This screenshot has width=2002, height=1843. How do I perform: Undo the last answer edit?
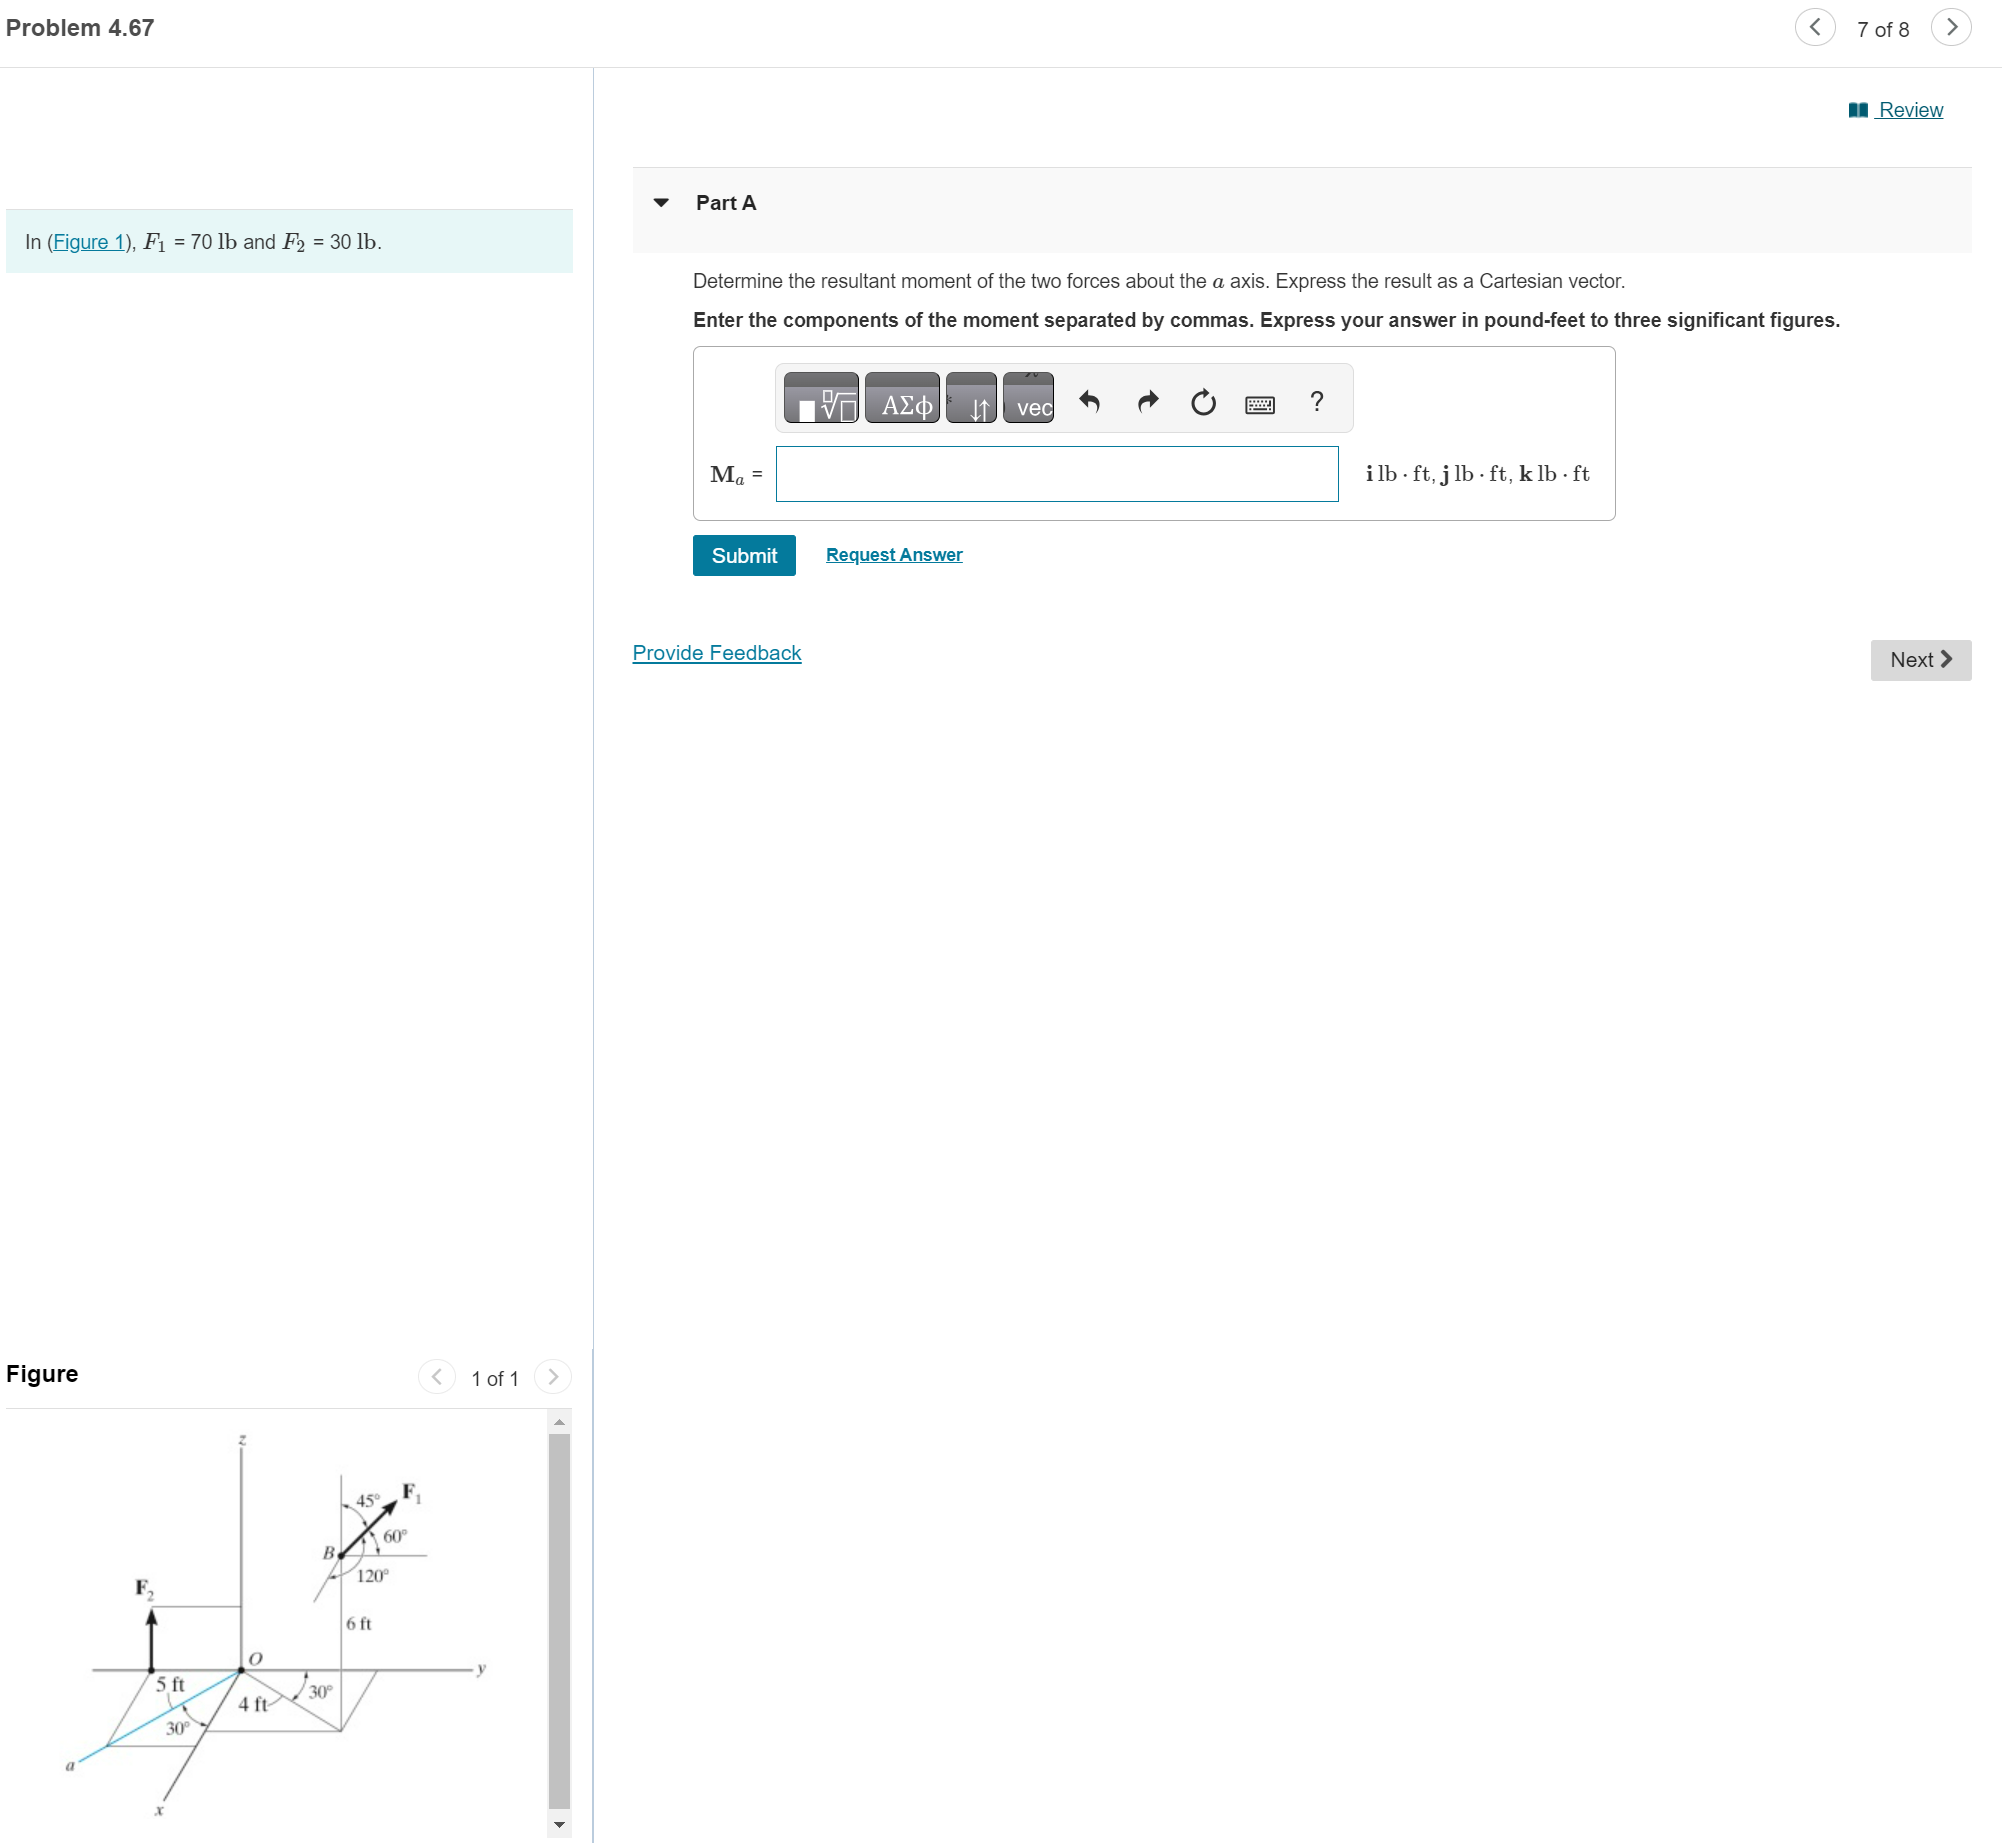1090,402
